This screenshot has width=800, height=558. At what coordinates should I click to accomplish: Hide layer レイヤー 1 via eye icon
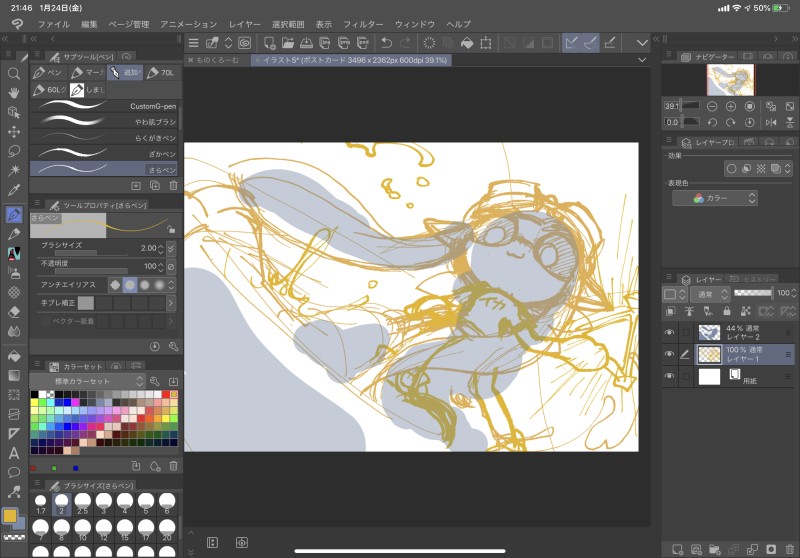click(669, 354)
